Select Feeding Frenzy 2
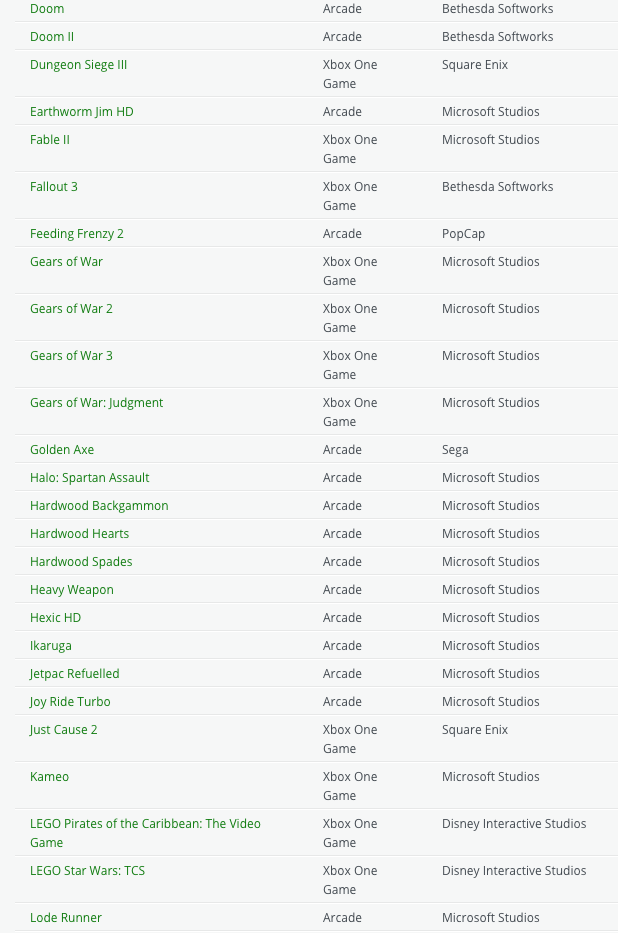The image size is (618, 933). tap(77, 233)
